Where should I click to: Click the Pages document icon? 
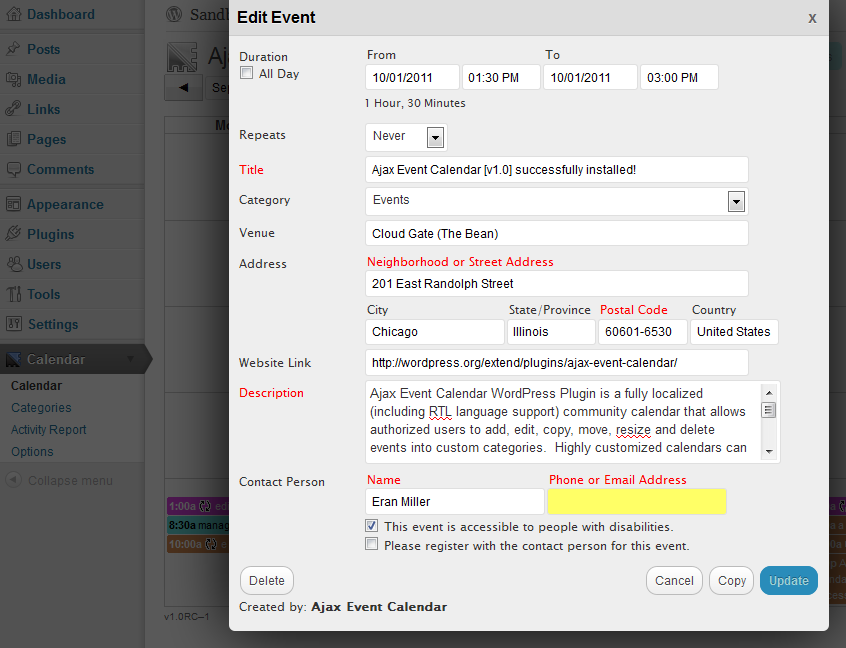coord(13,139)
